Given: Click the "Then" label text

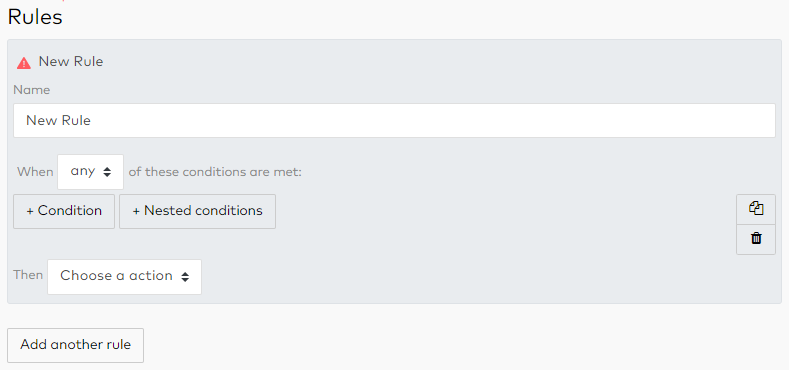Looking at the screenshot, I should tap(28, 275).
